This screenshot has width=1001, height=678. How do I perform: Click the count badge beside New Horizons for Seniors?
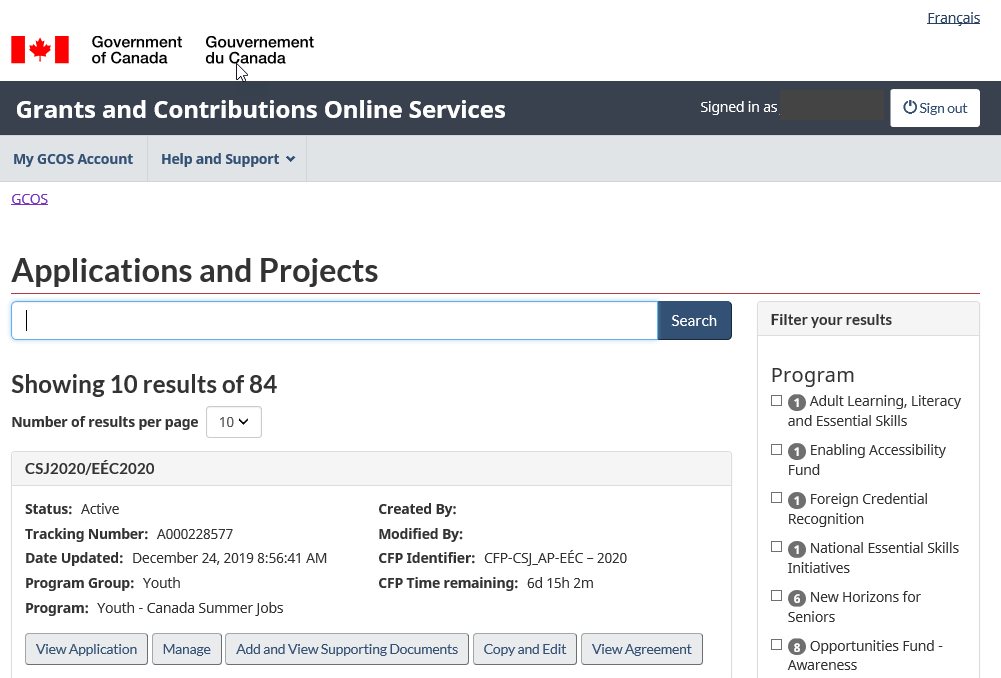click(x=797, y=598)
